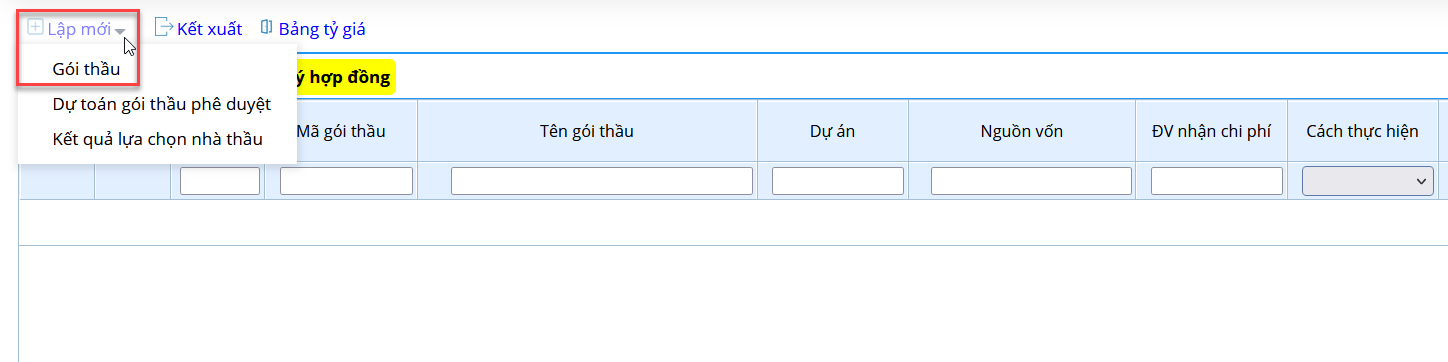Focus the Dự án filter box
The width and height of the screenshot is (1448, 362).
838,181
